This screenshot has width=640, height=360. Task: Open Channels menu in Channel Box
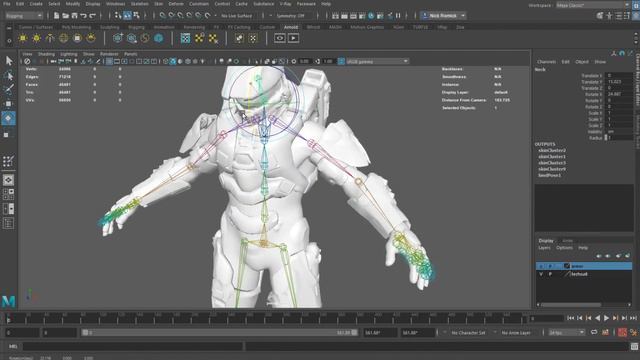pos(546,62)
